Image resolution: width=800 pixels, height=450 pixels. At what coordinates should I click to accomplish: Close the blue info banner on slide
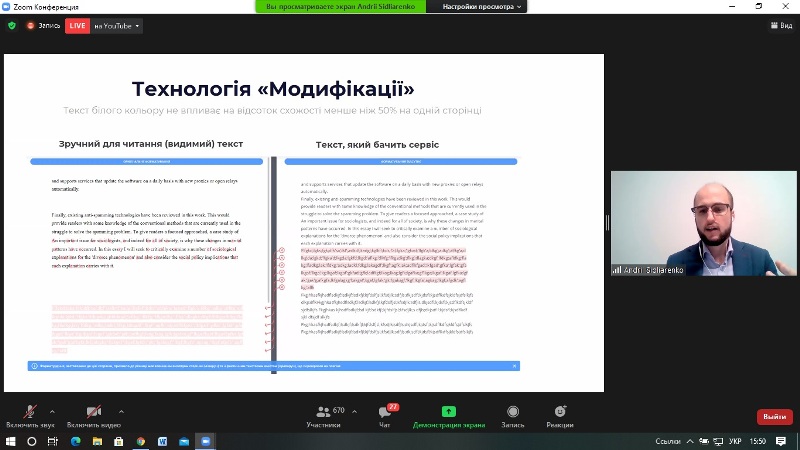tap(514, 366)
